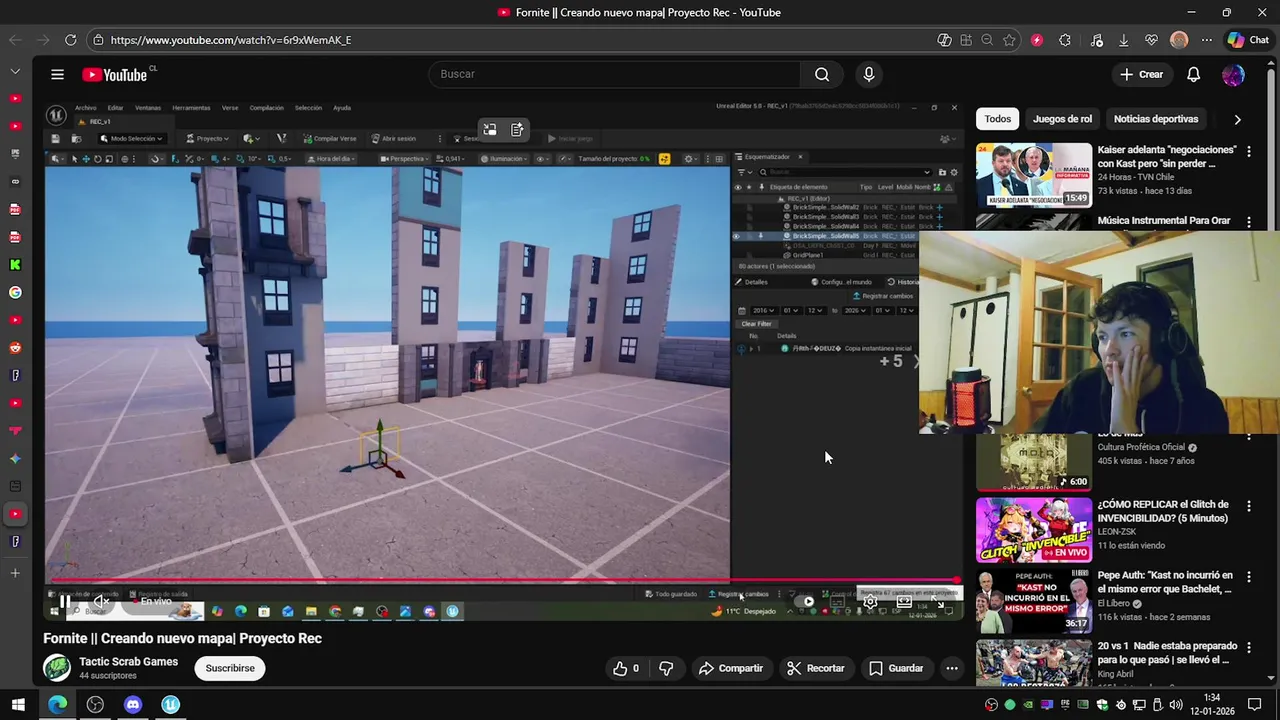The image size is (1280, 720).
Task: Click the red video progress bar
Action: tap(504, 580)
